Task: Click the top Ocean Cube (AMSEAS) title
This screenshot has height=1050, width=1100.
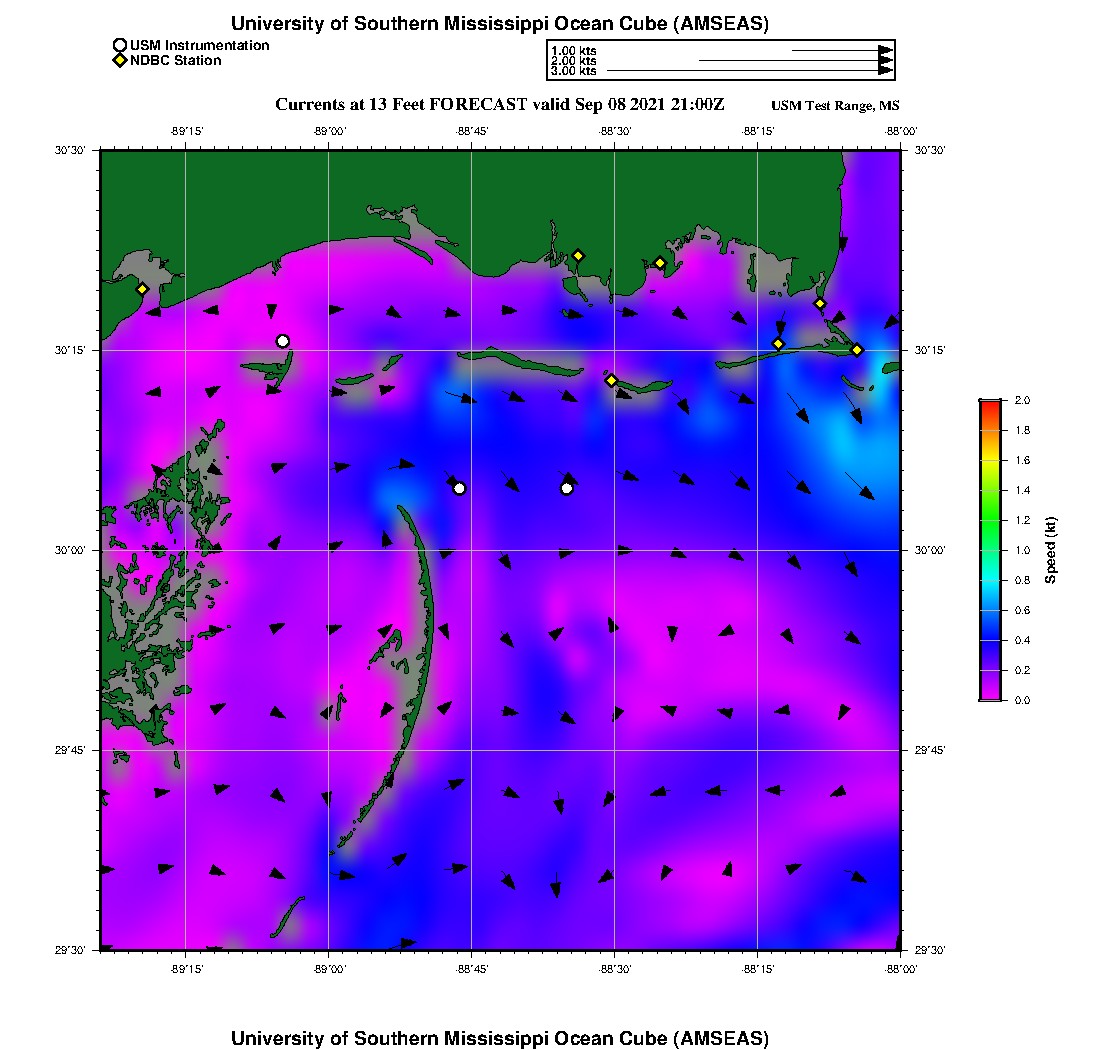Action: tap(500, 23)
